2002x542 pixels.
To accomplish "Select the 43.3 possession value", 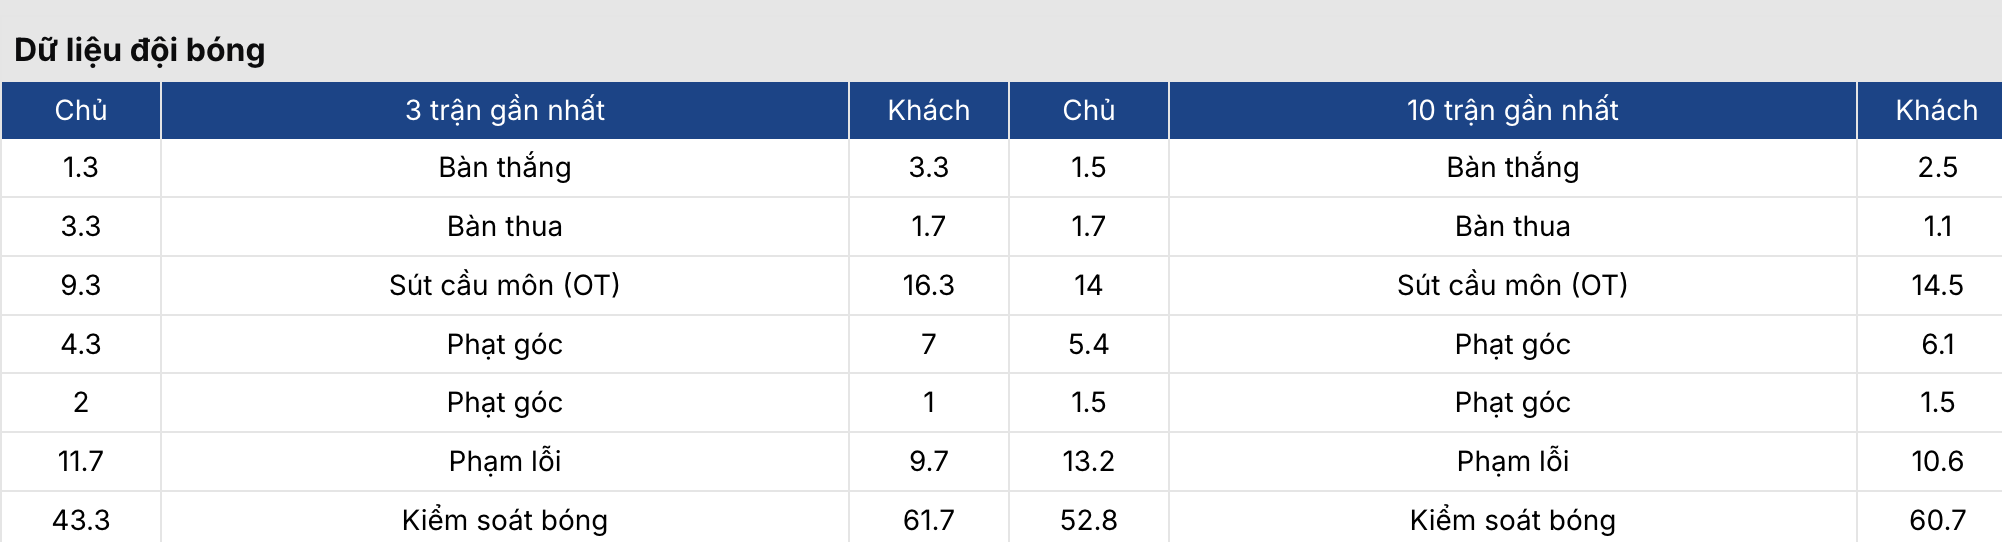I will (x=81, y=520).
